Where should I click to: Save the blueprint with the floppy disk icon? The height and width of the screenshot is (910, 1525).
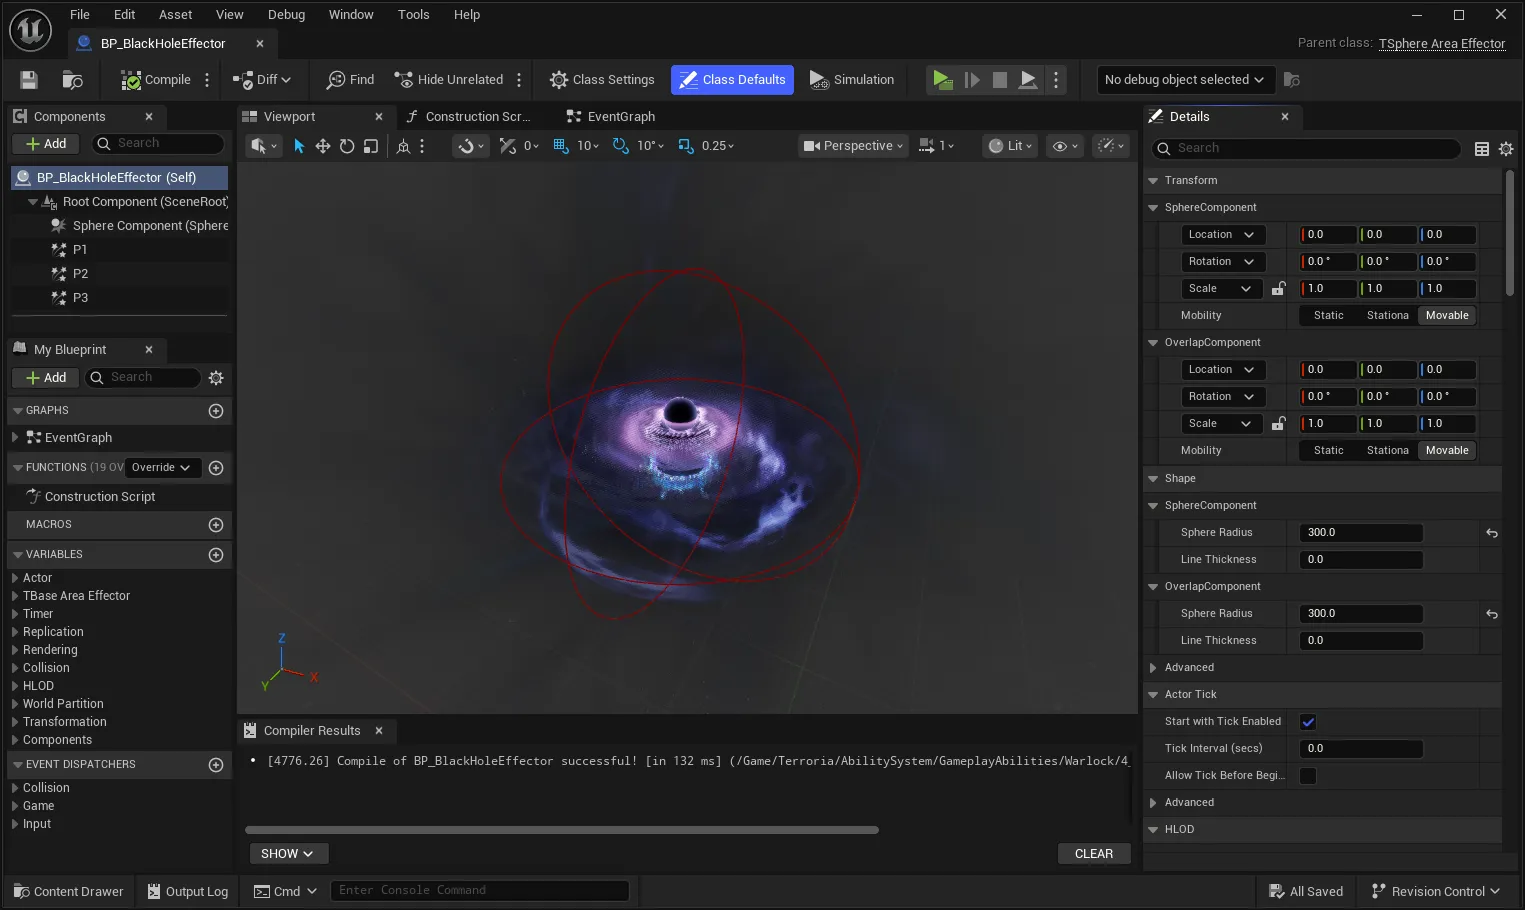pos(29,80)
